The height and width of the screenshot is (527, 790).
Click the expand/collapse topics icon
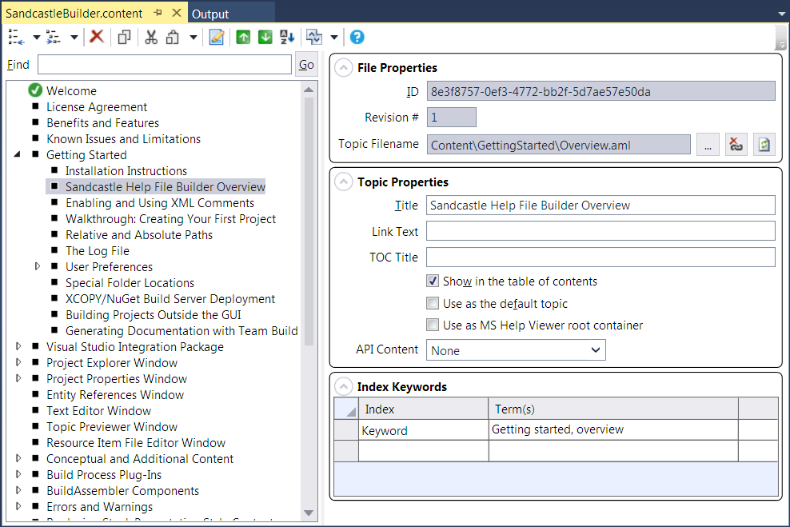(314, 37)
